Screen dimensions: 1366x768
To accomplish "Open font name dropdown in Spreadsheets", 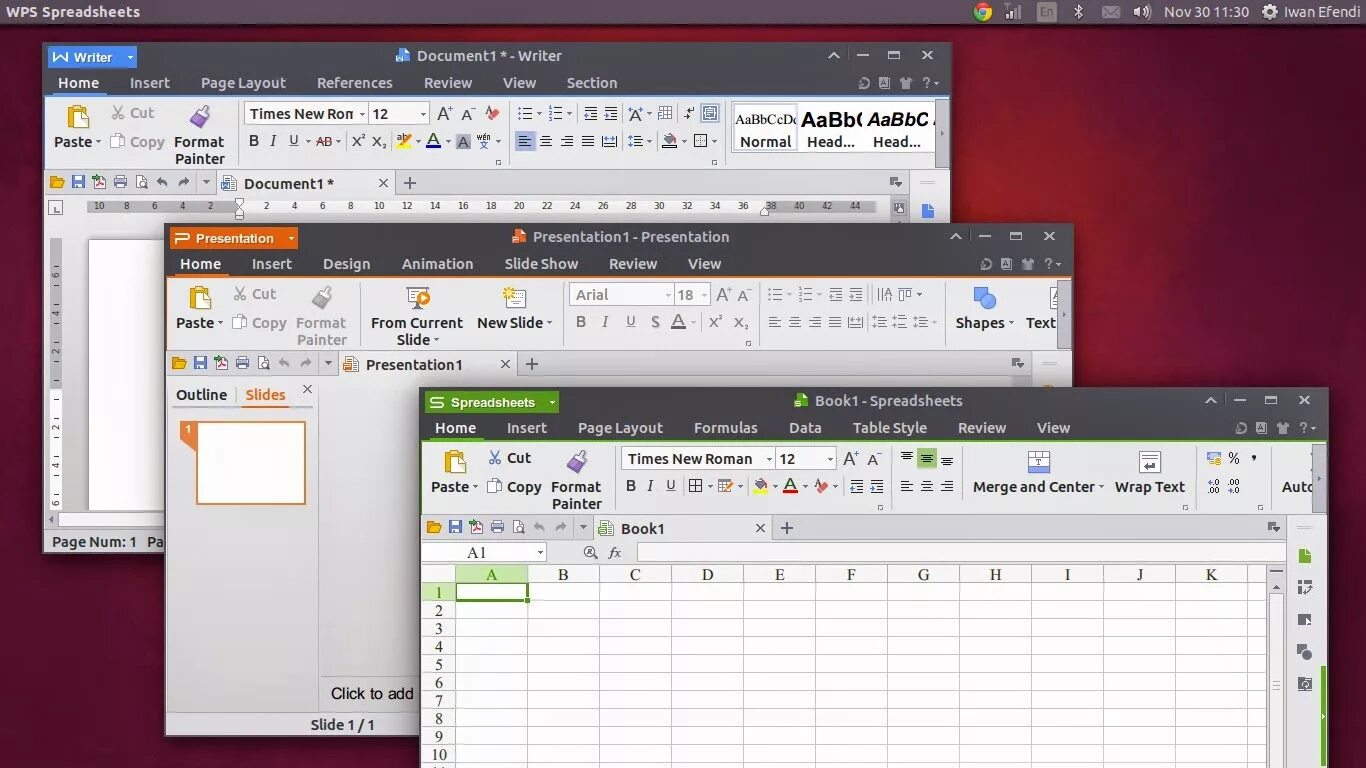I will 769,459.
